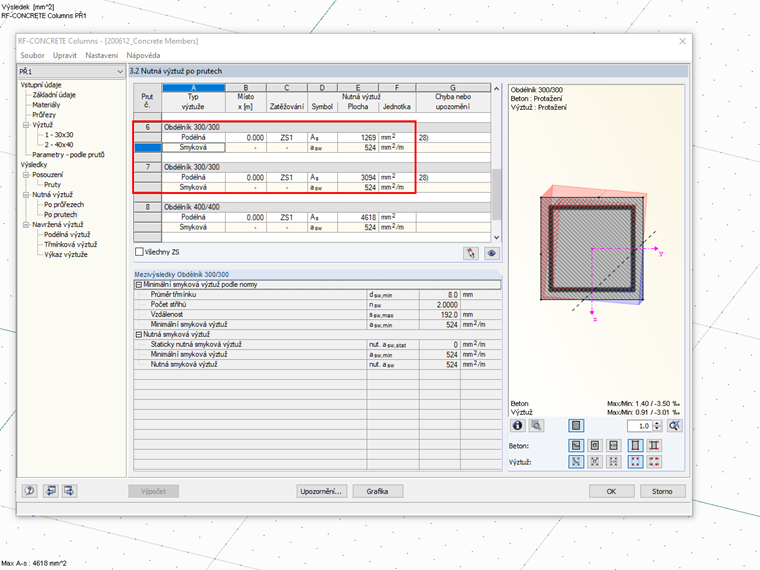Select Pruty under Posouzení
Screen dimensions: 760x570
coord(52,185)
